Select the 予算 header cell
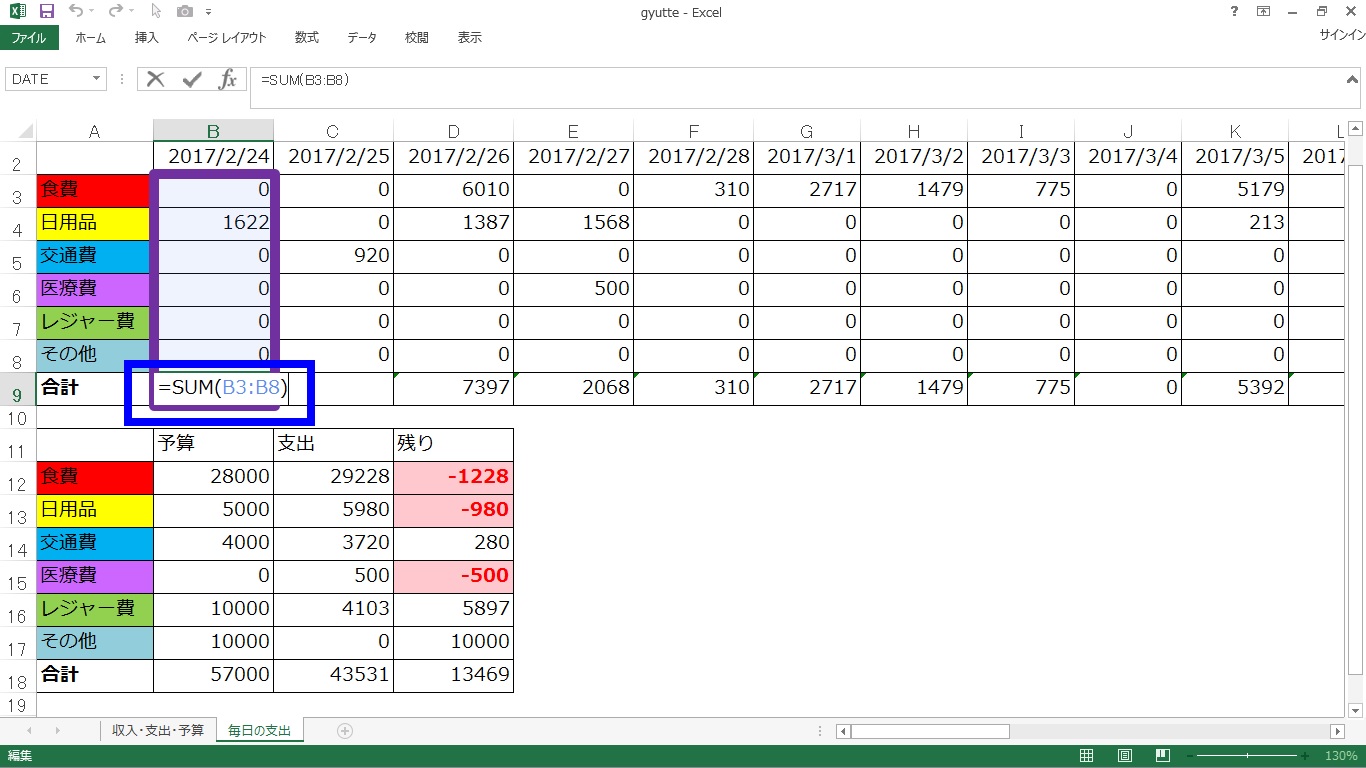1366x768 pixels. (213, 444)
